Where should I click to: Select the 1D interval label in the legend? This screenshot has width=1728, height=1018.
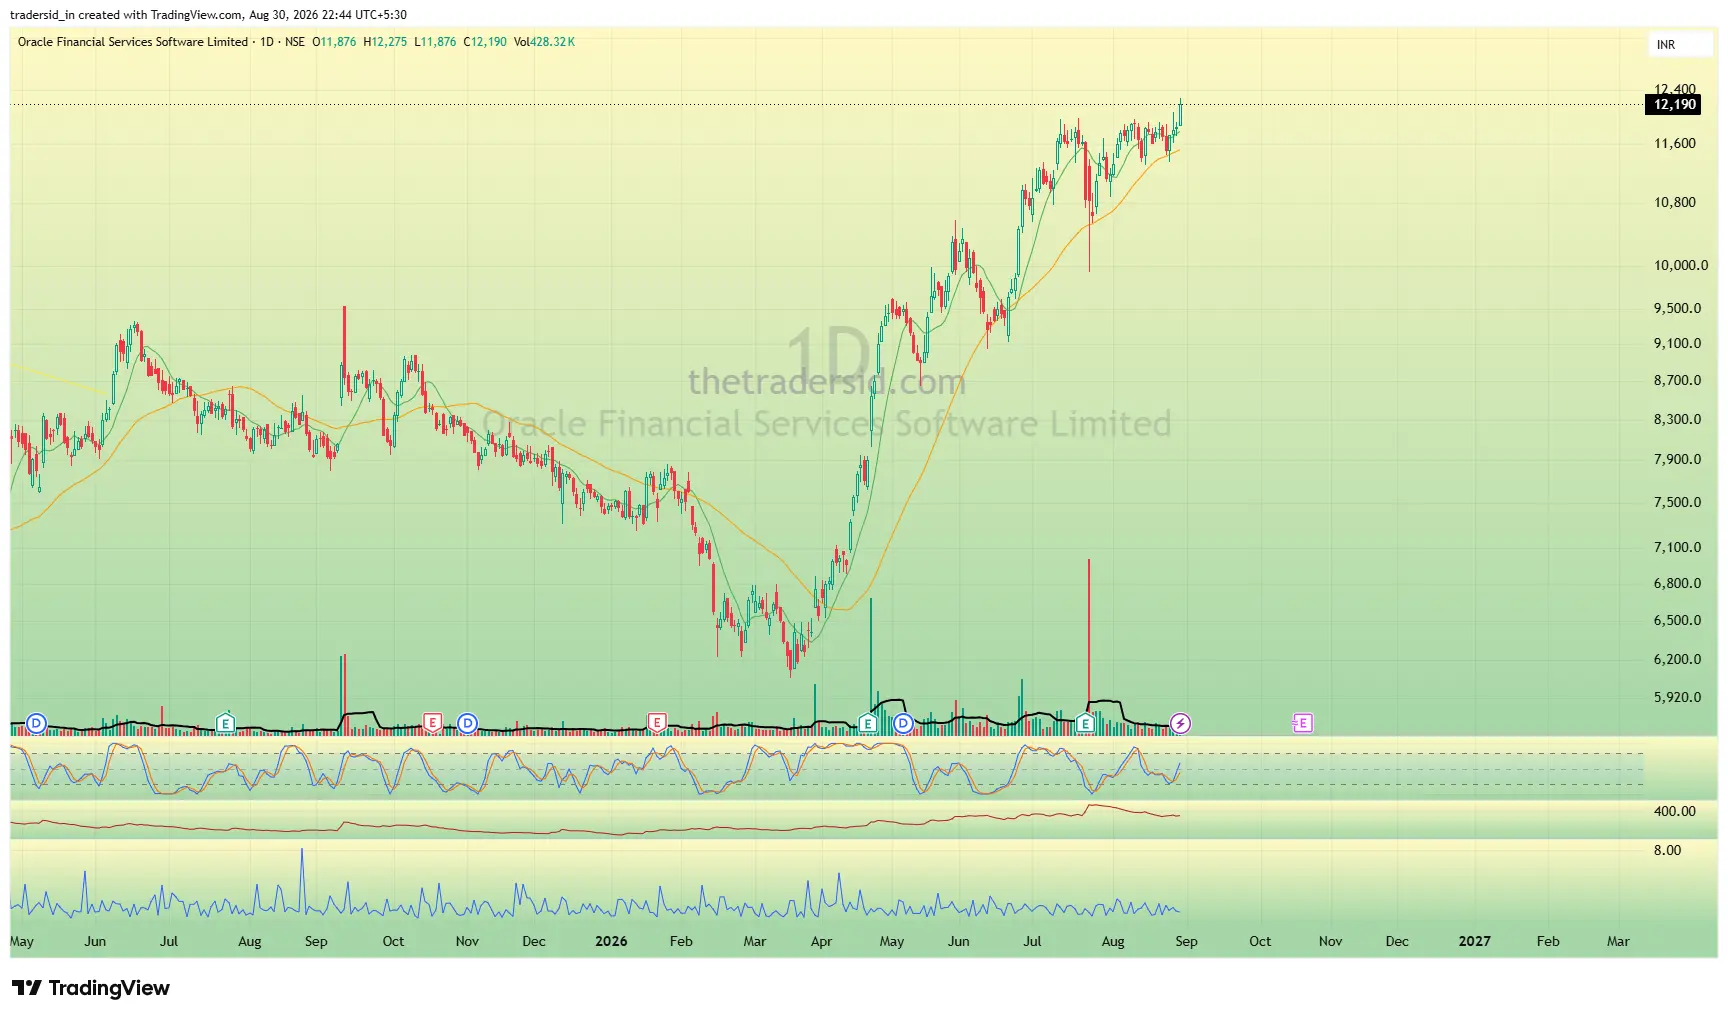[267, 42]
